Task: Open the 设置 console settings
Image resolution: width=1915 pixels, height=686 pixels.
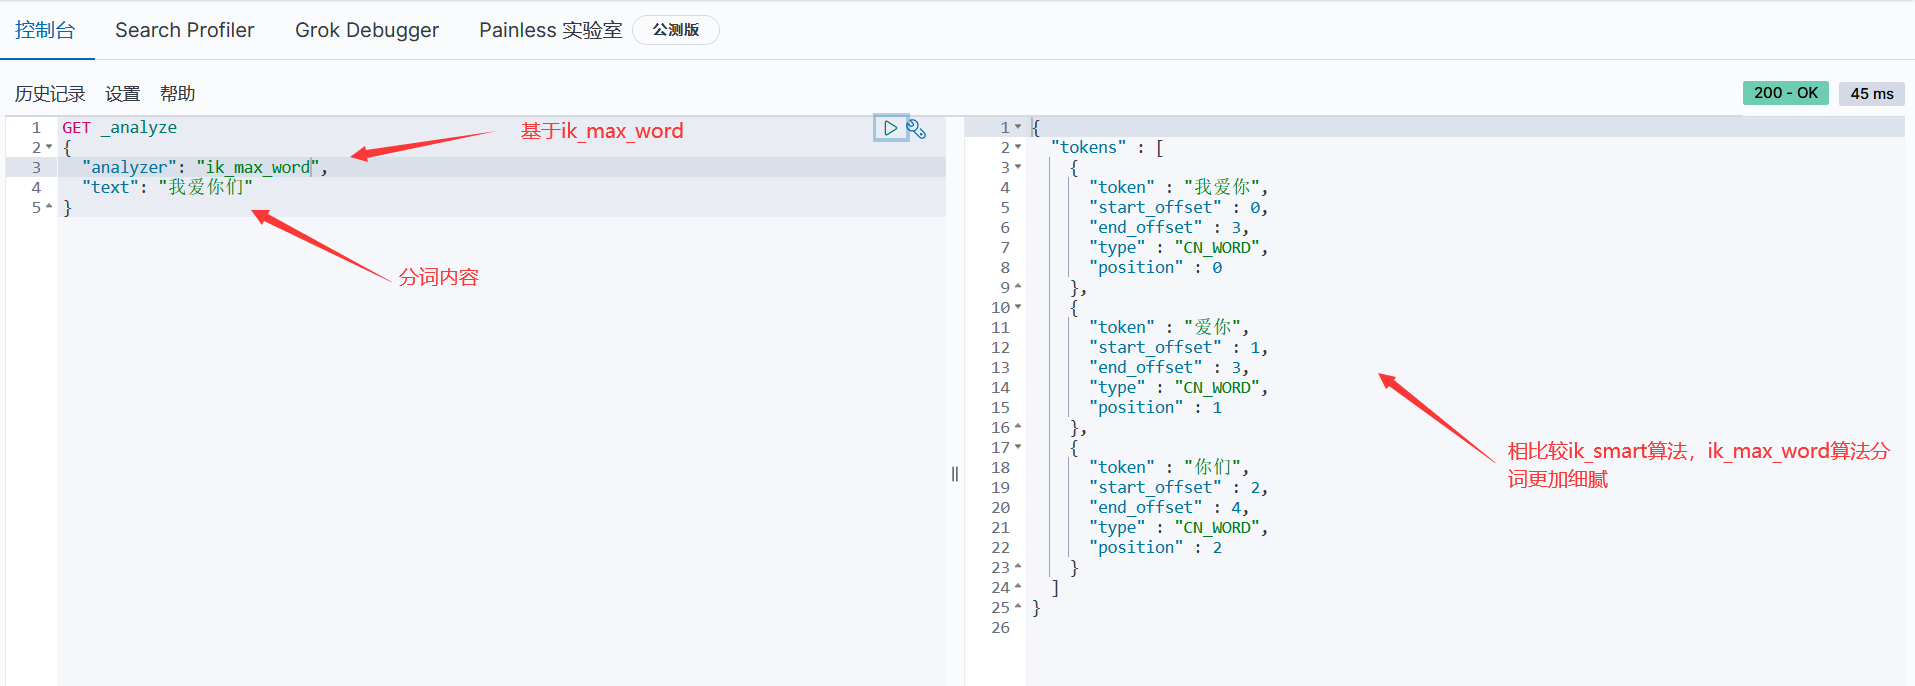Action: click(x=122, y=94)
